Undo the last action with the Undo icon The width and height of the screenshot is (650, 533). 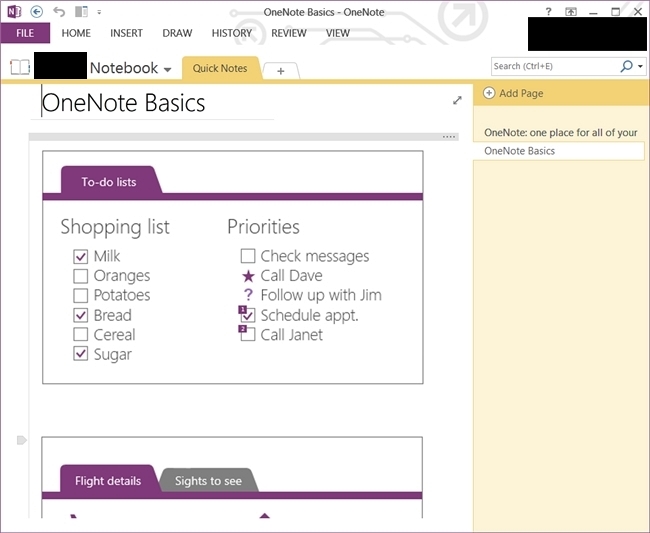[59, 12]
